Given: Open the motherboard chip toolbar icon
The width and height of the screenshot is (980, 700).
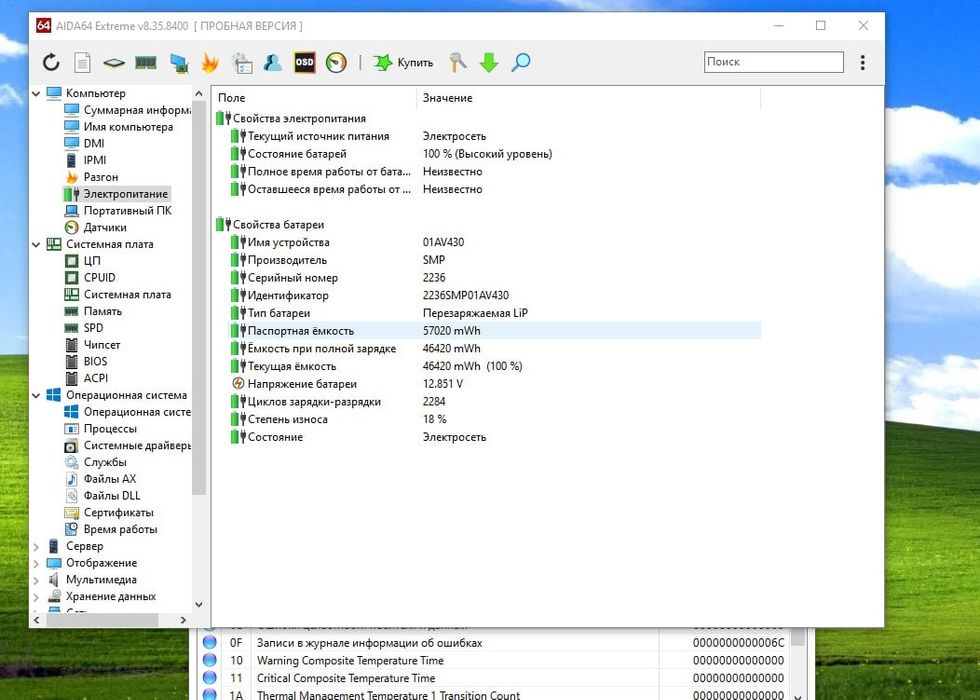Looking at the screenshot, I should click(x=114, y=62).
